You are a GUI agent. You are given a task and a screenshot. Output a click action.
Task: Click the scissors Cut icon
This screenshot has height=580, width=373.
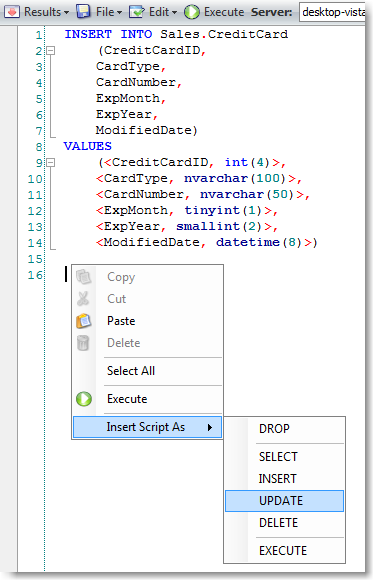(83, 299)
